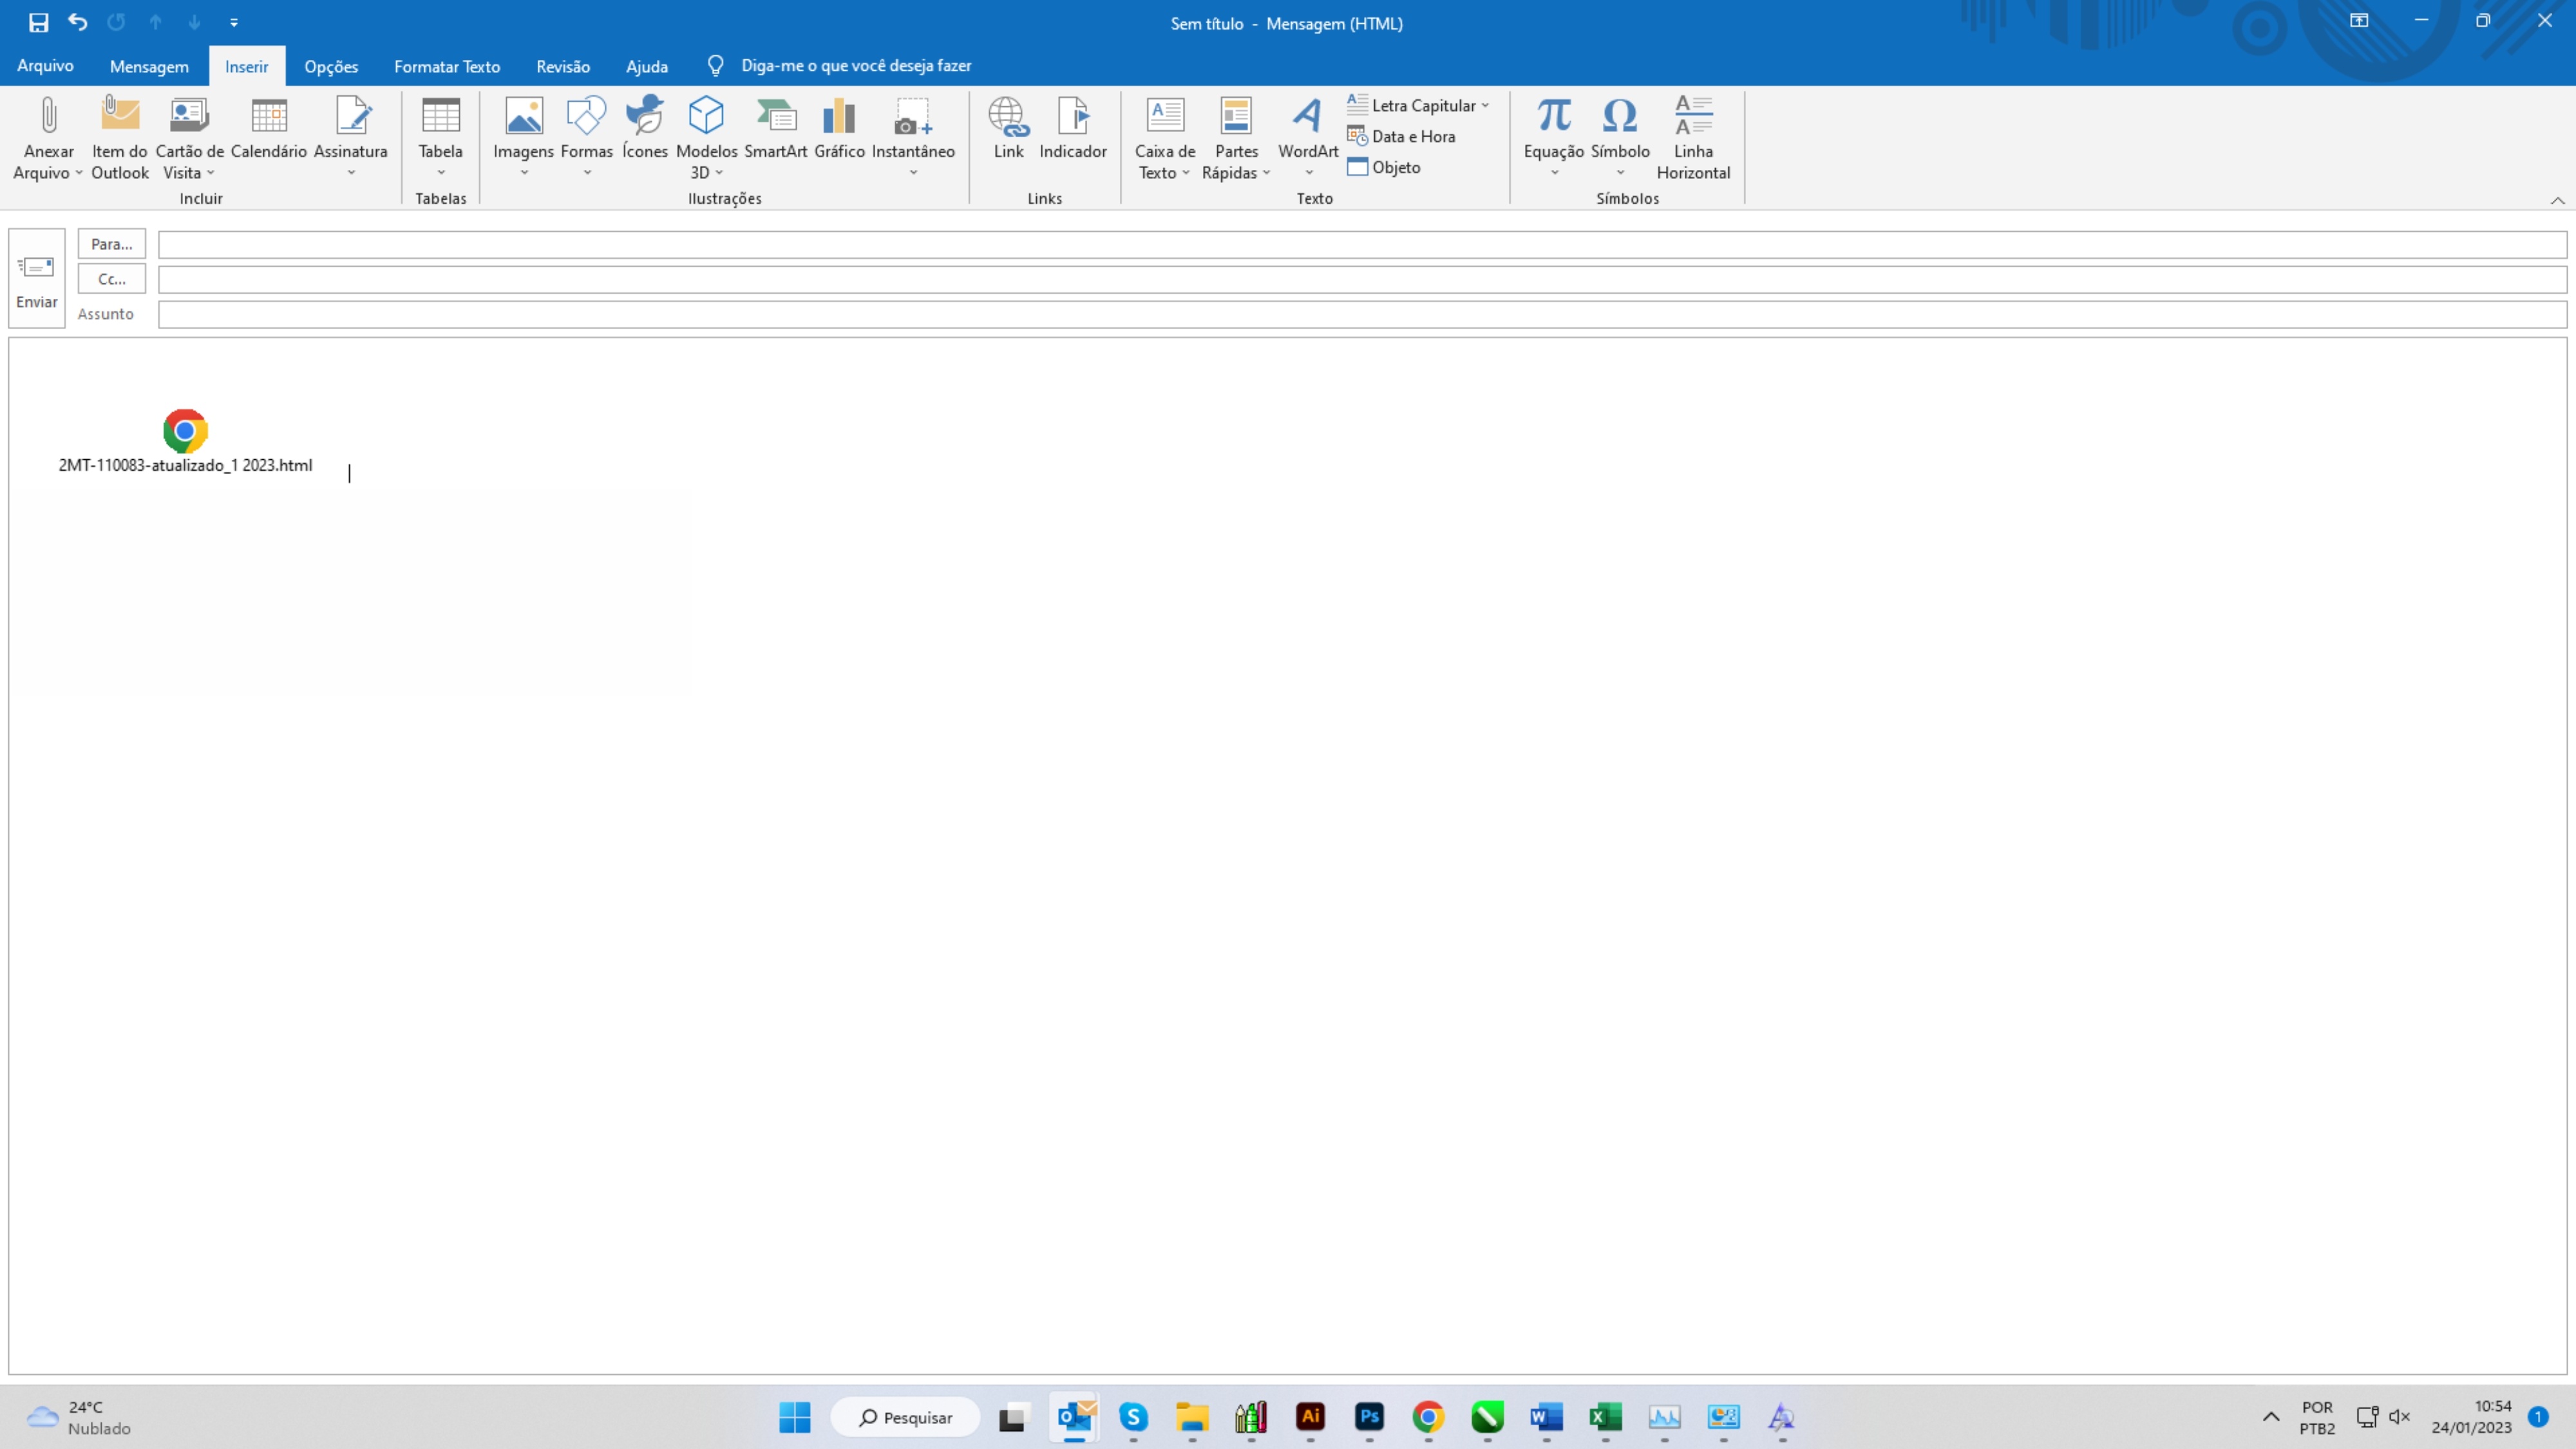The height and width of the screenshot is (1449, 2576).
Task: Focus the Cc address field
Action: pos(1362,279)
